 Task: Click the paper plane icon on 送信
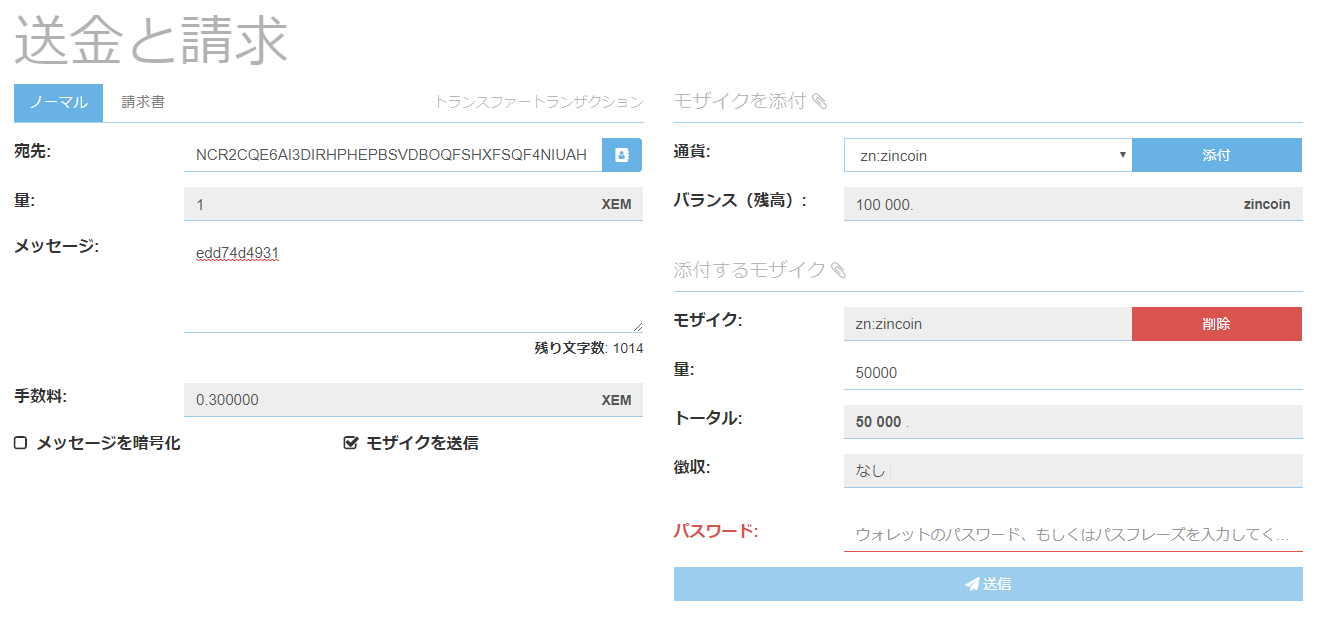coord(971,584)
